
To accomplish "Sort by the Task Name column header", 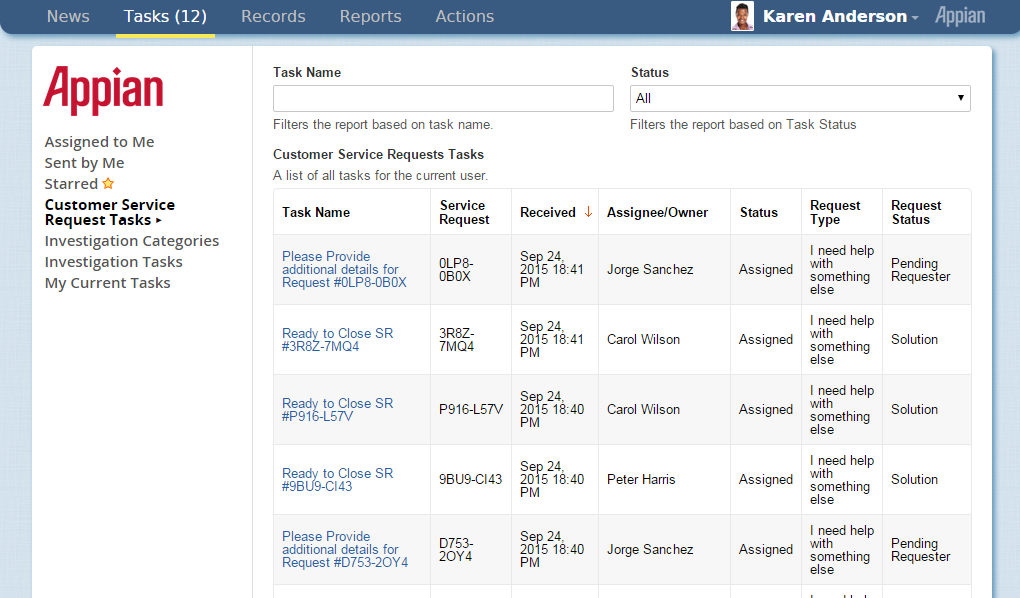I will [315, 212].
